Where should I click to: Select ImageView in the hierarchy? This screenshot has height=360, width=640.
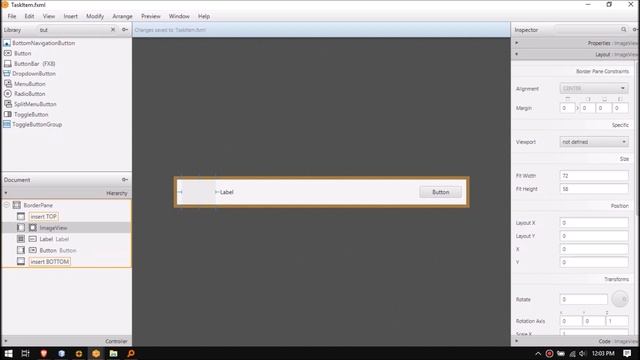[x=53, y=228]
